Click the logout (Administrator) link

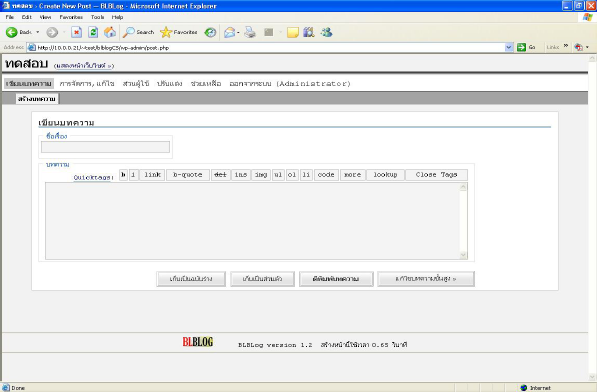[x=290, y=83]
